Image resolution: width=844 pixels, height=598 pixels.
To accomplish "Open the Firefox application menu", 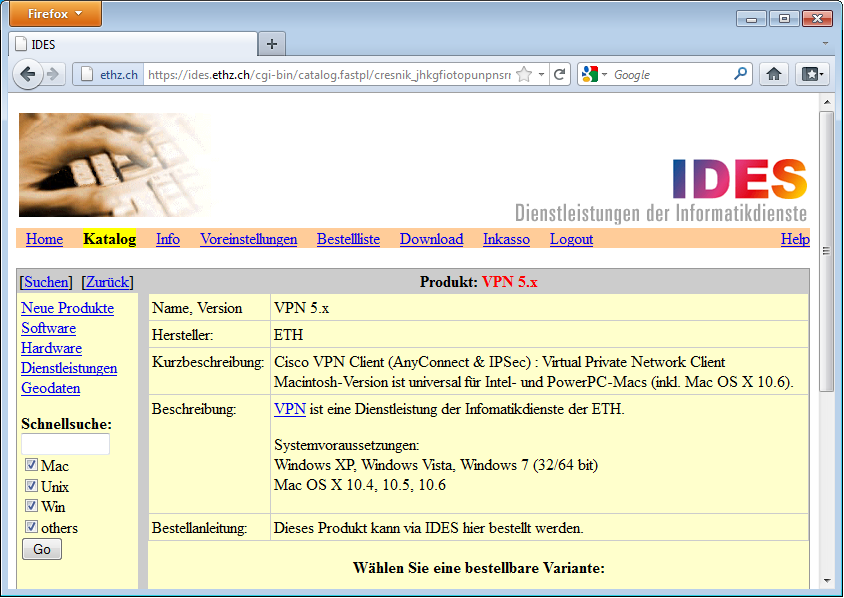I will 55,13.
